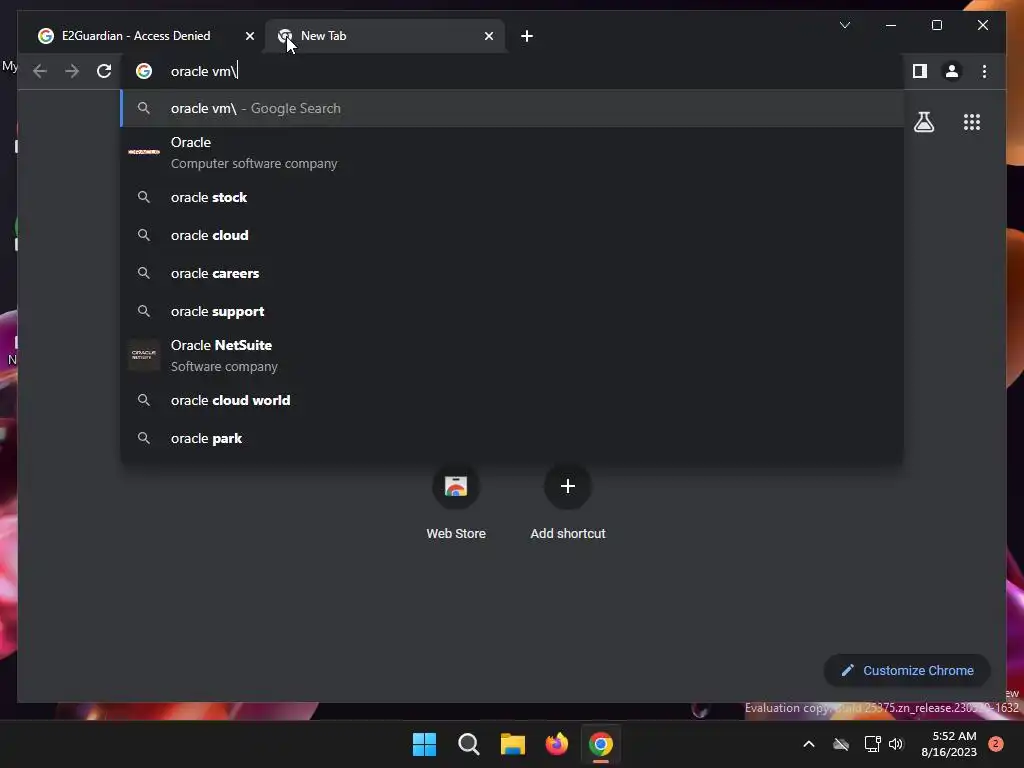Open the clock showing 5:52 AM
1024x768 pixels.
949,744
